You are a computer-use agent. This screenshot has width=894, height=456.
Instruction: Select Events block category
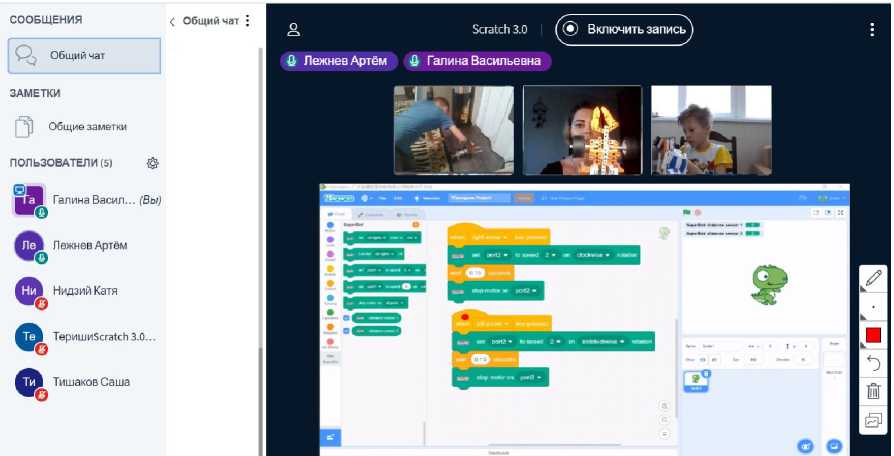(x=330, y=271)
